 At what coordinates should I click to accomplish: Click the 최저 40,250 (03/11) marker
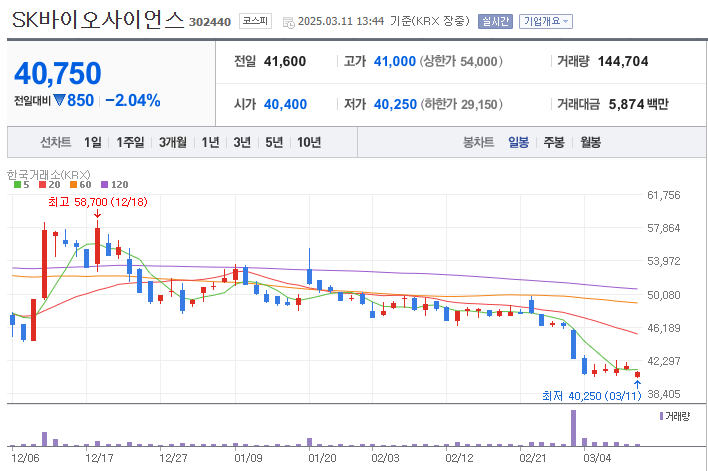click(x=592, y=396)
